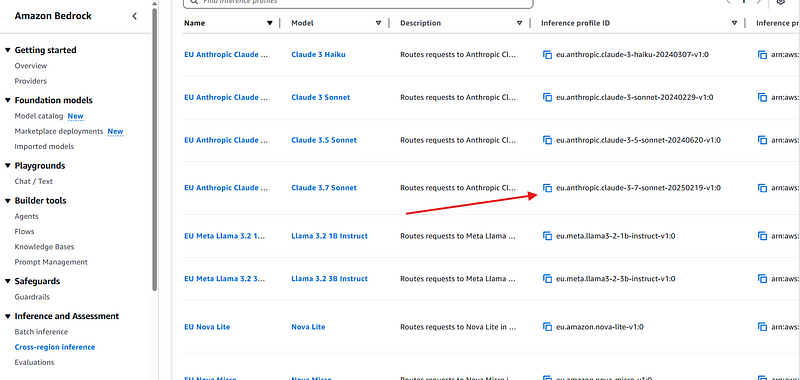Open the EU Meta Llama 3.2 1... profile
Viewport: 800px width, 380px height.
[225, 236]
